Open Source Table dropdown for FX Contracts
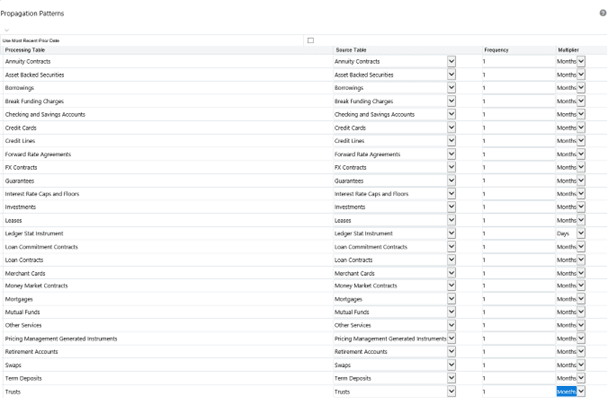 pos(451,167)
